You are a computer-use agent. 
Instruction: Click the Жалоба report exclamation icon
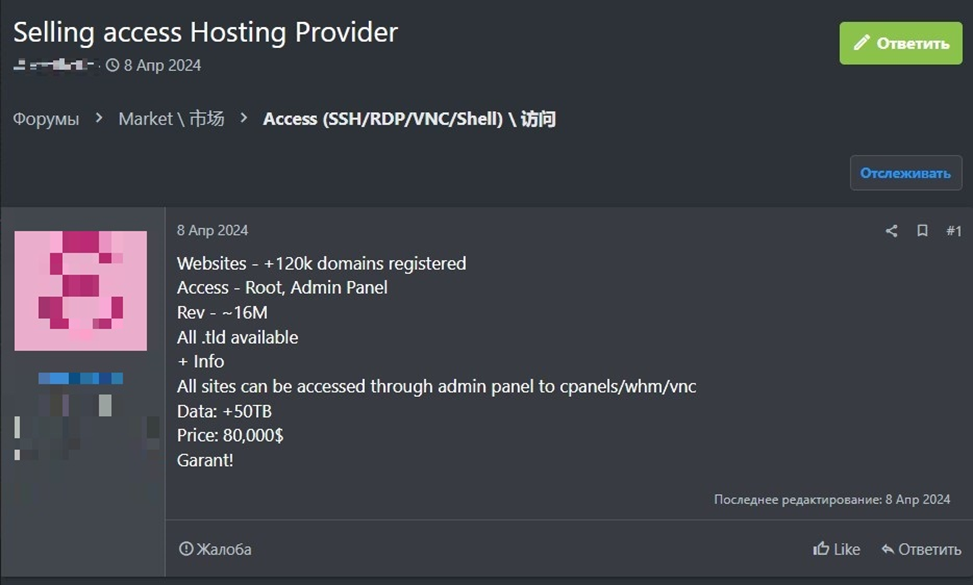pos(185,549)
